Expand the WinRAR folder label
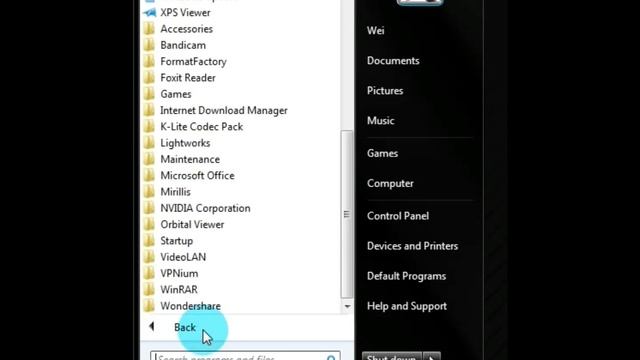The height and width of the screenshot is (360, 640). 179,290
